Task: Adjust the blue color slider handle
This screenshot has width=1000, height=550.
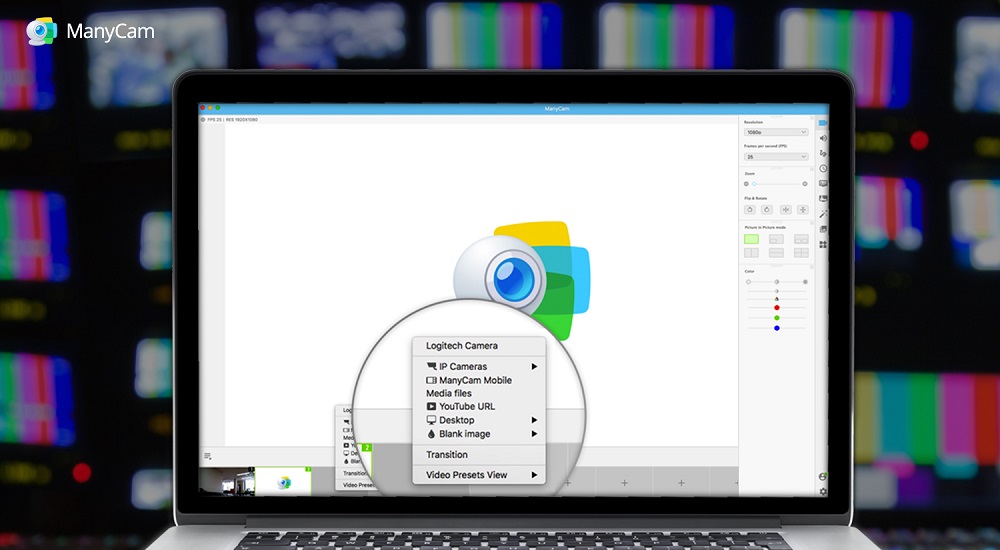Action: pos(777,328)
